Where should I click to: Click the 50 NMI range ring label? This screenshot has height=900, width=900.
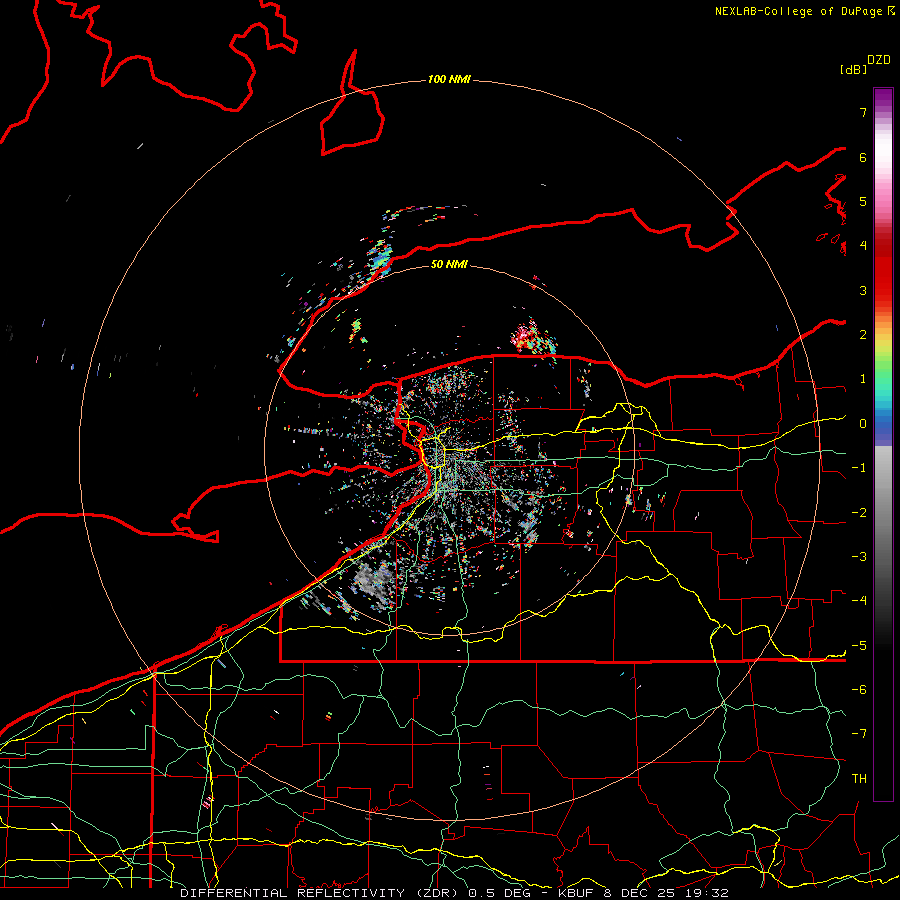click(449, 264)
